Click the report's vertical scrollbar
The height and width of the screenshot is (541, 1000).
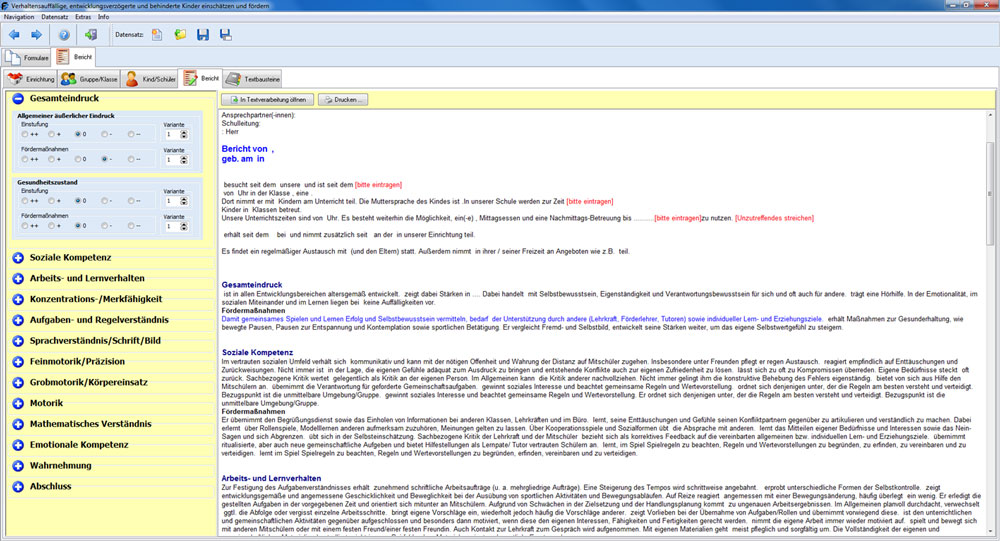tap(990, 323)
